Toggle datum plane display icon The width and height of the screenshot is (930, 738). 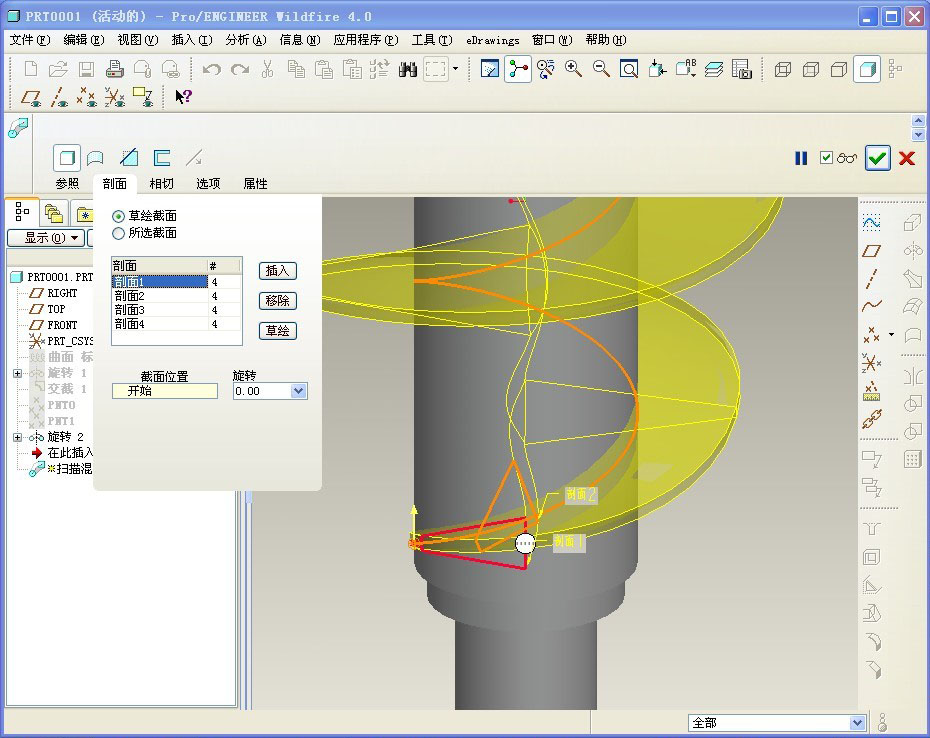[30, 97]
